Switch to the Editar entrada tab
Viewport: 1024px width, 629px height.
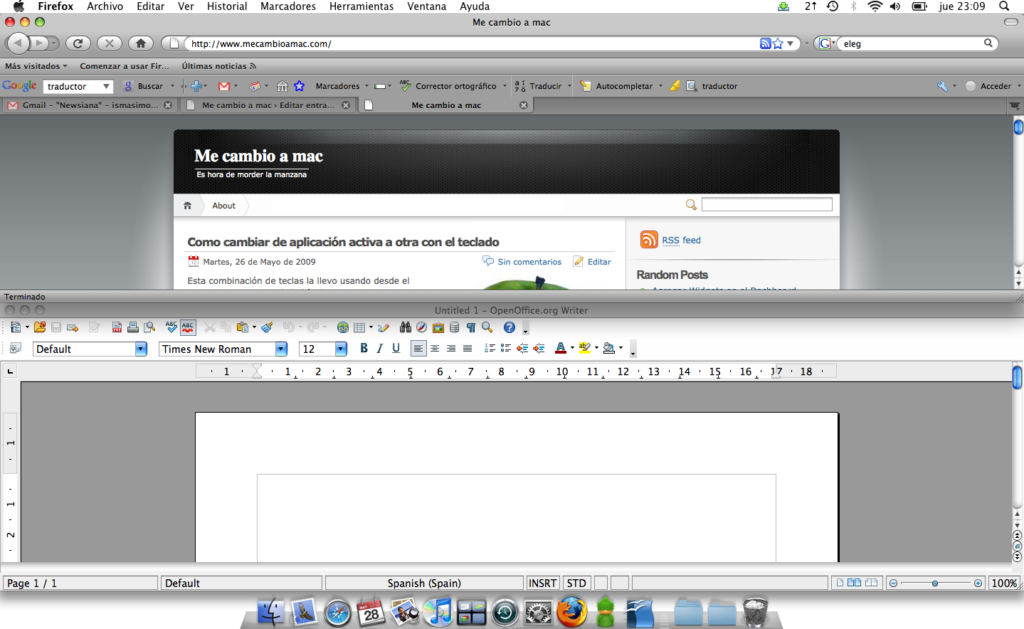[268, 105]
